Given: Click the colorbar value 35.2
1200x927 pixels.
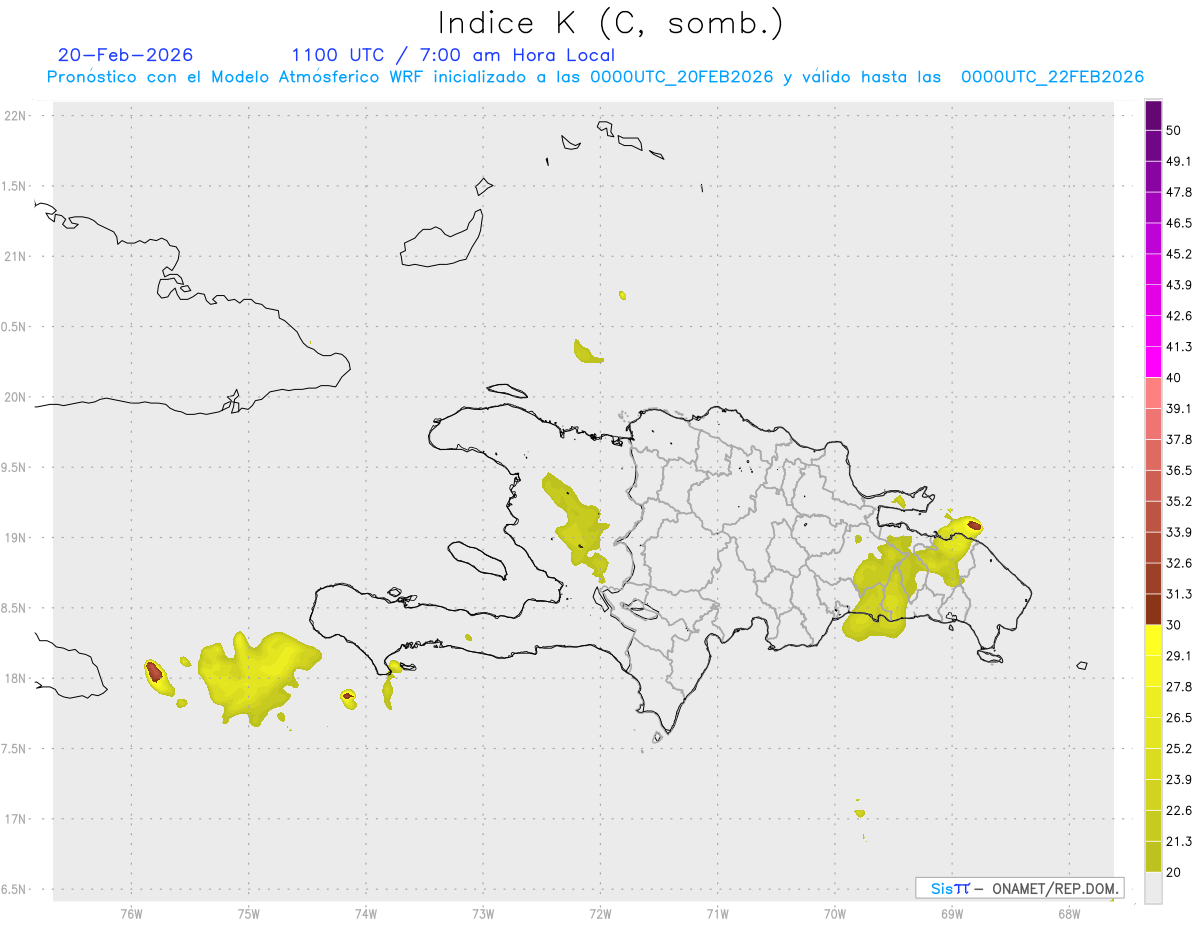Looking at the screenshot, I should tap(1179, 501).
